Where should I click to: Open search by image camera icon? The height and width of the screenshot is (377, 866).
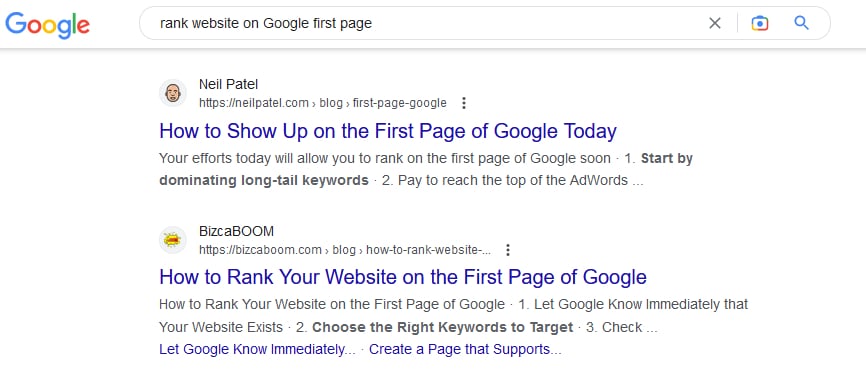tap(760, 23)
